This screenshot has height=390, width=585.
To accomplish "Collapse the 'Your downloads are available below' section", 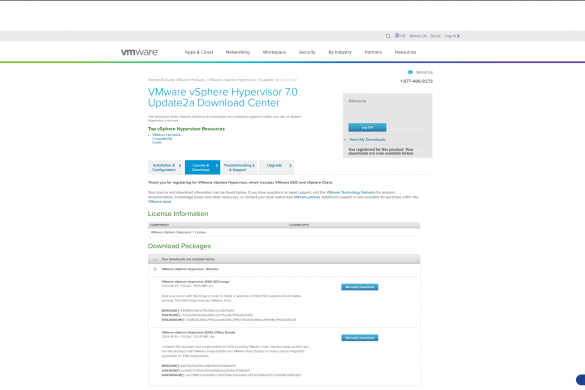I will (155, 259).
